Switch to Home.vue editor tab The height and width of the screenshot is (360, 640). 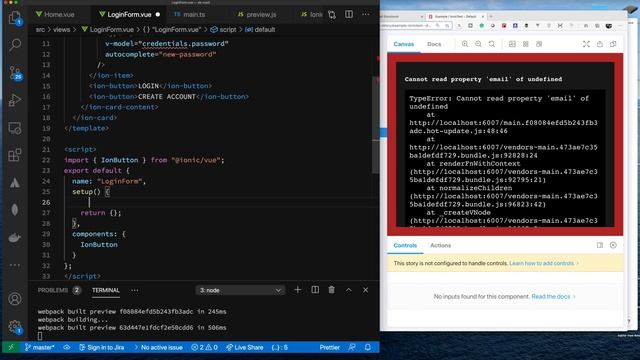(x=55, y=14)
